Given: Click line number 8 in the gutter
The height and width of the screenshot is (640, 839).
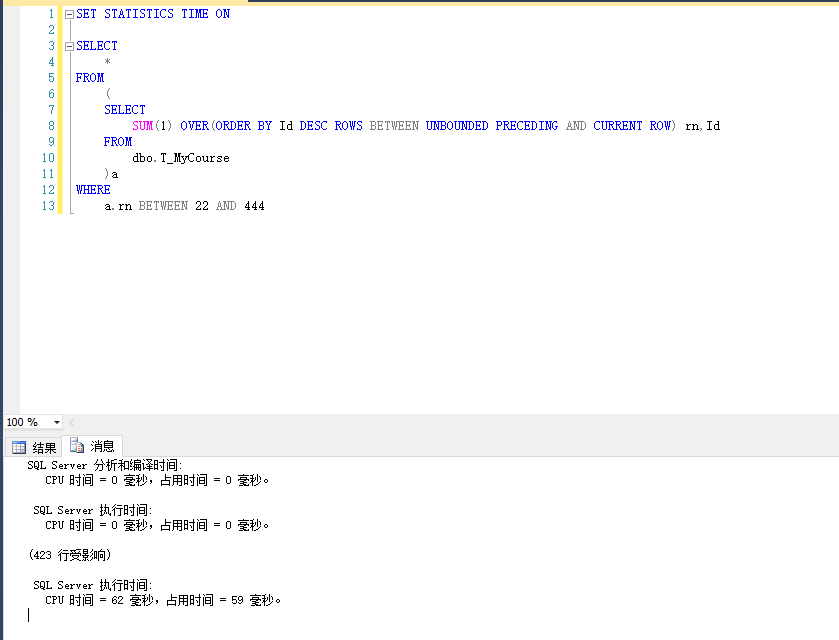Looking at the screenshot, I should tap(50, 126).
